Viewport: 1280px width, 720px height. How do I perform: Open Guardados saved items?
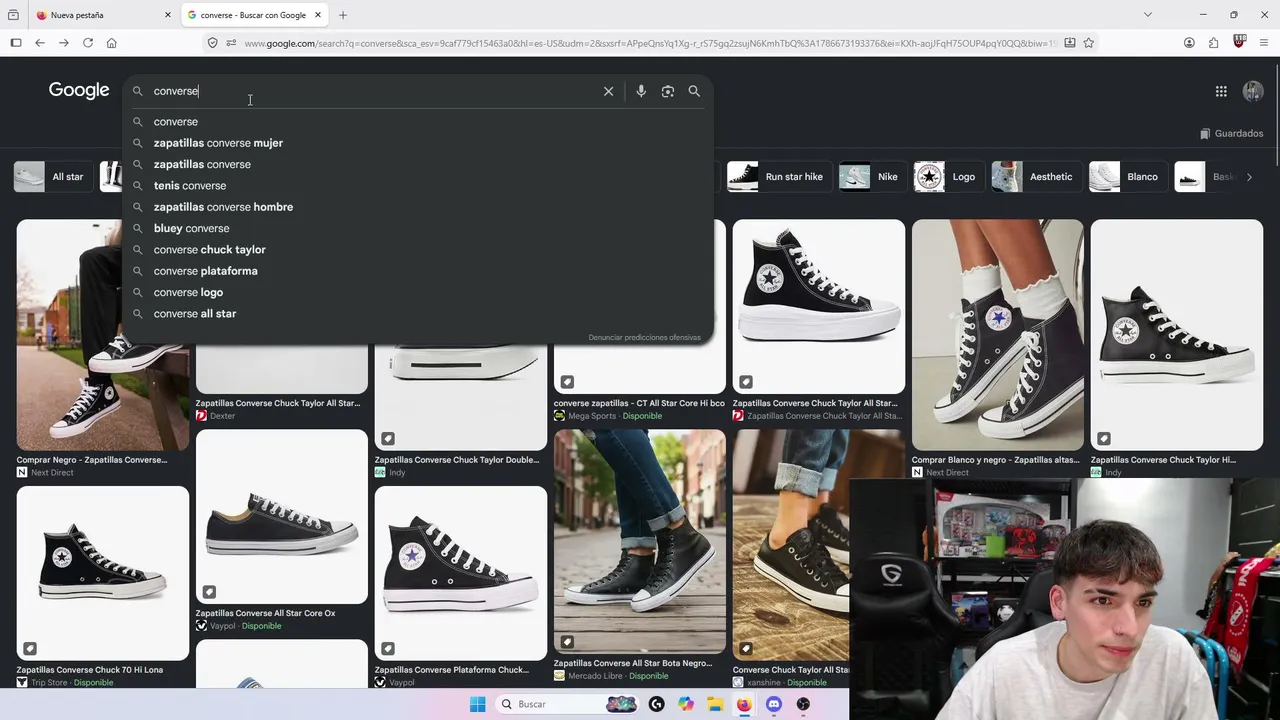[1231, 133]
